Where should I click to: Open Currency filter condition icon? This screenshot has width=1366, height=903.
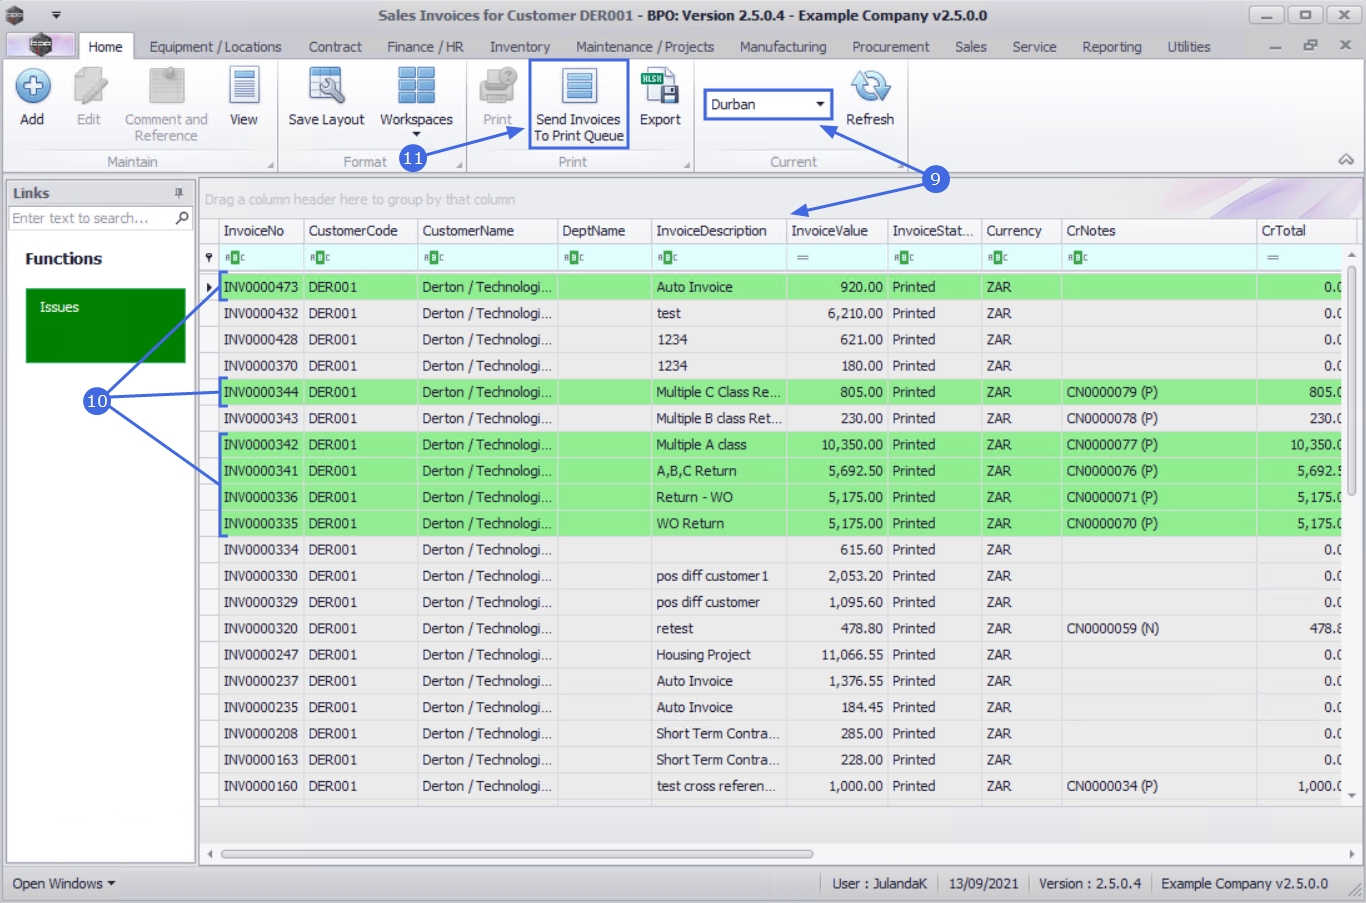coord(998,258)
